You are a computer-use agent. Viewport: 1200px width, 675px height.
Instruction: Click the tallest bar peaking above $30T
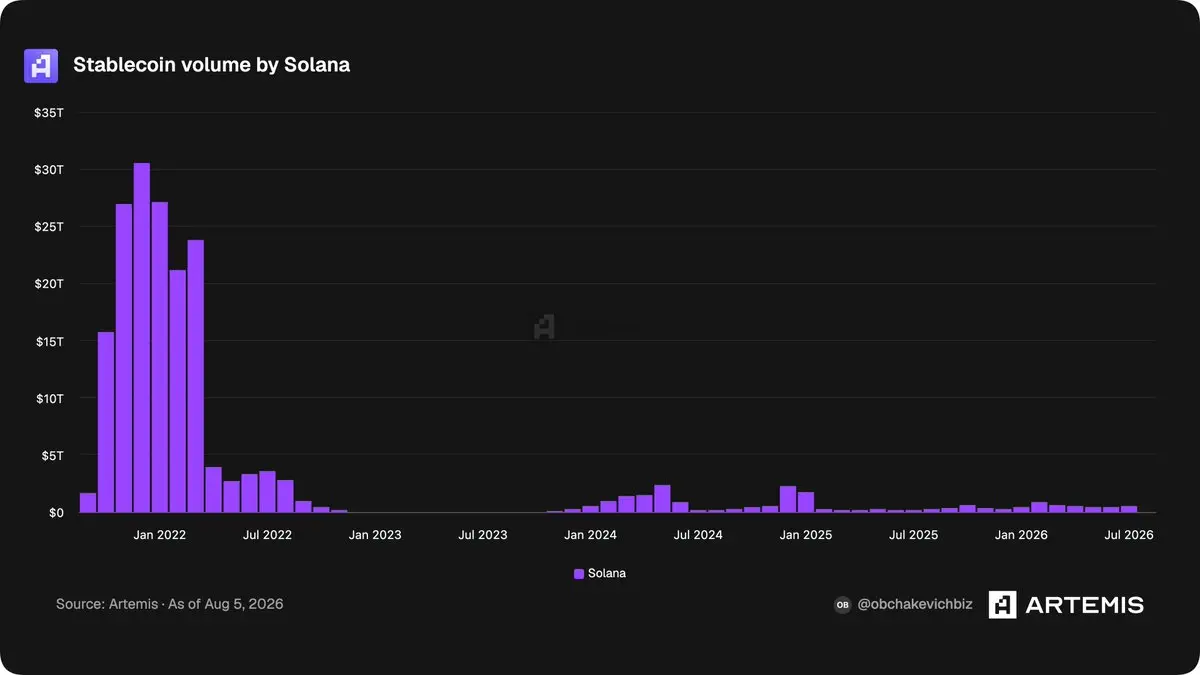142,338
